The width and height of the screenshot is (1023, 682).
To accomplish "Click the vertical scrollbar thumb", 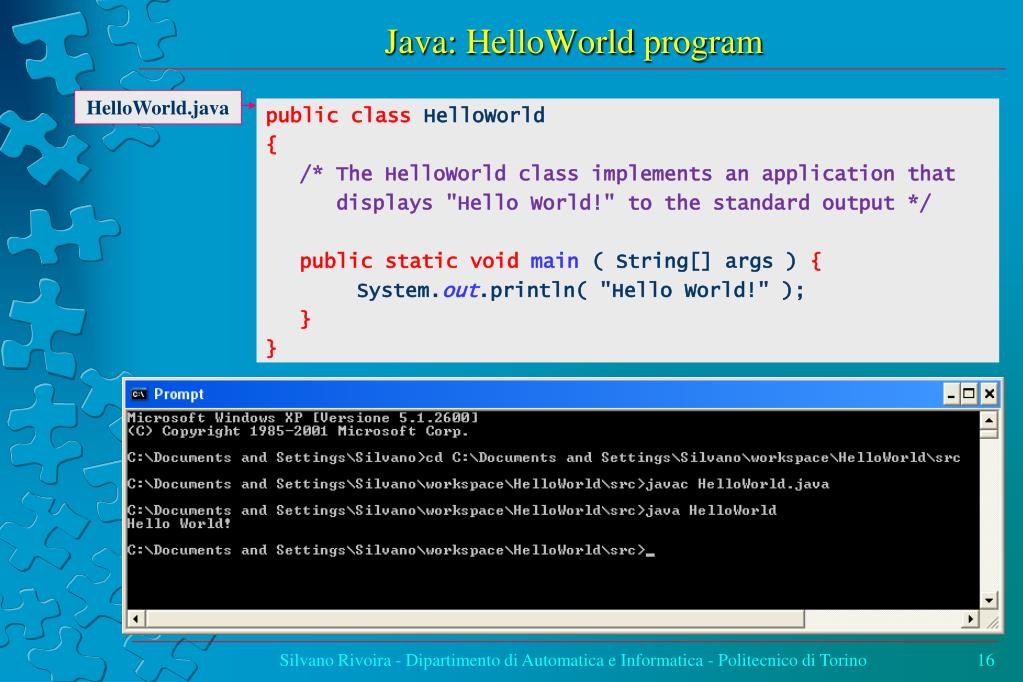I will pyautogui.click(x=988, y=433).
